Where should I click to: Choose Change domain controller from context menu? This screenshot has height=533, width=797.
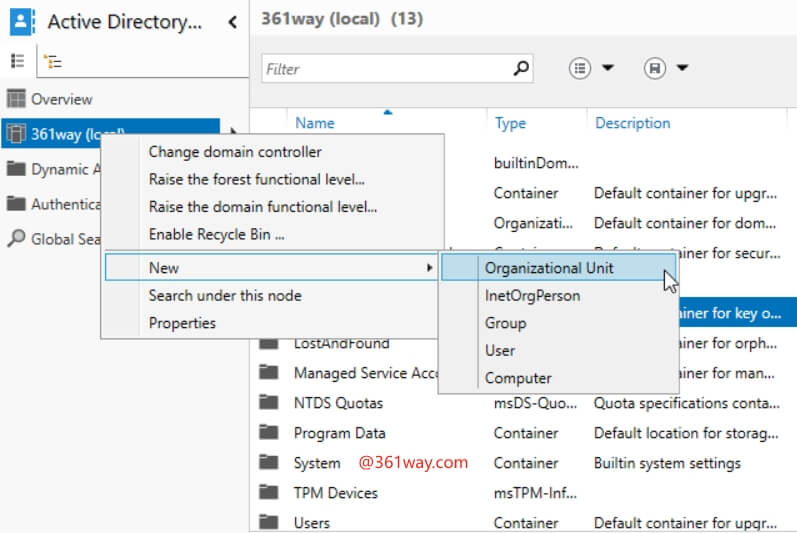pyautogui.click(x=235, y=152)
